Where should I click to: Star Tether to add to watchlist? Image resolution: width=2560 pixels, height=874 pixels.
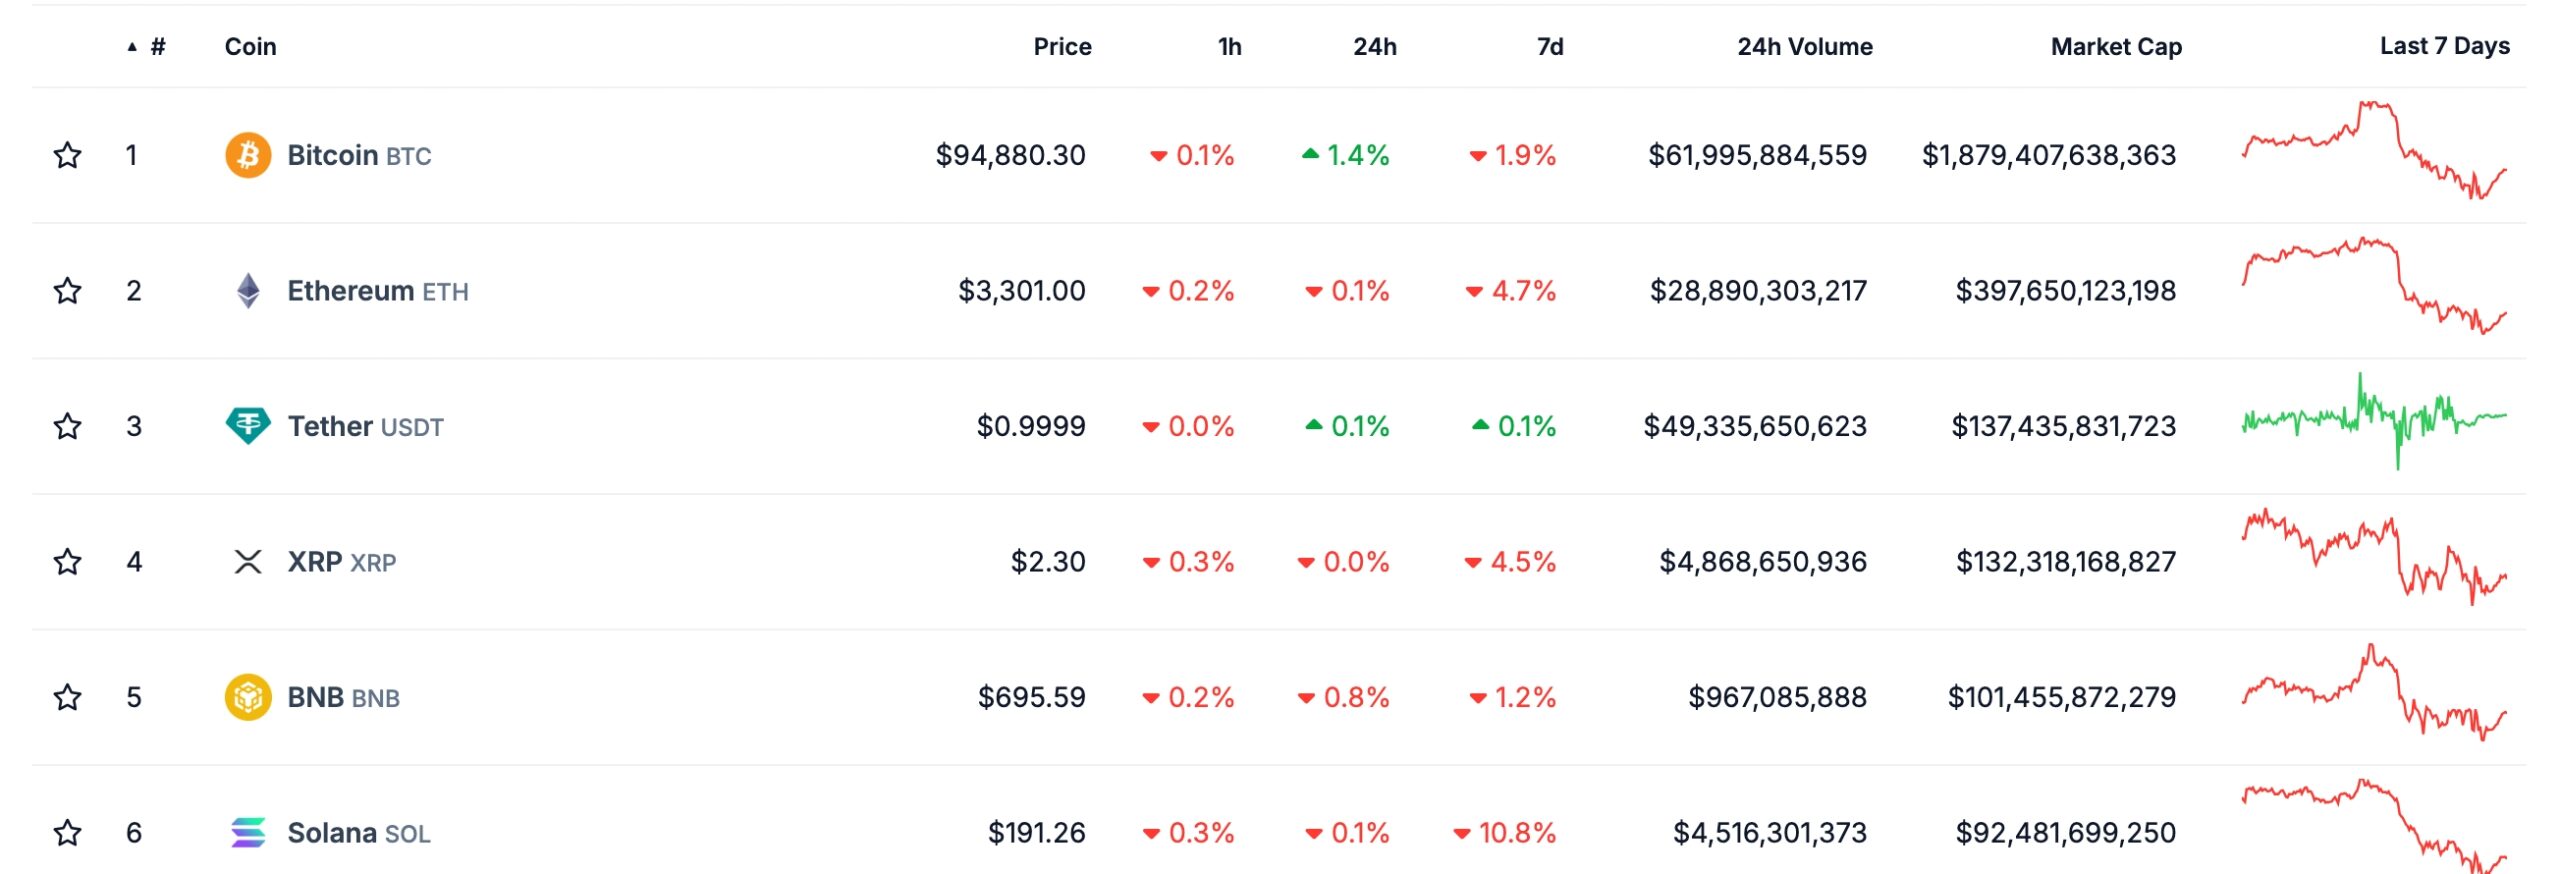coord(67,426)
